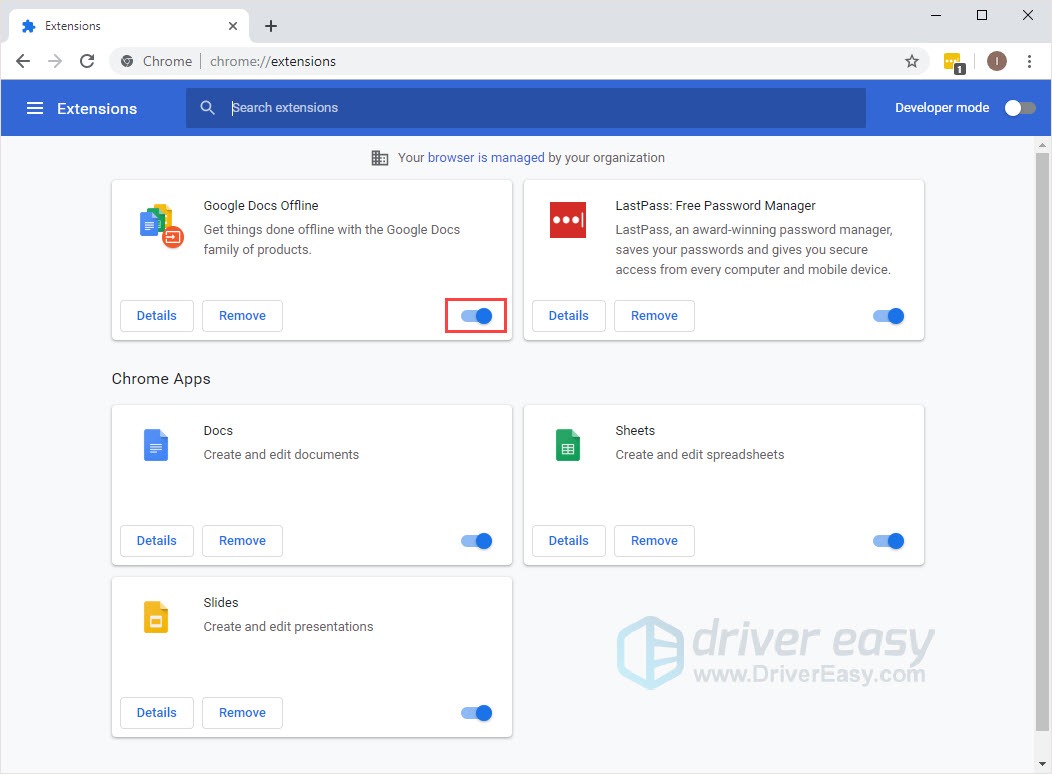Click the Google Docs Offline extension icon
The width and height of the screenshot is (1052, 774).
point(156,224)
